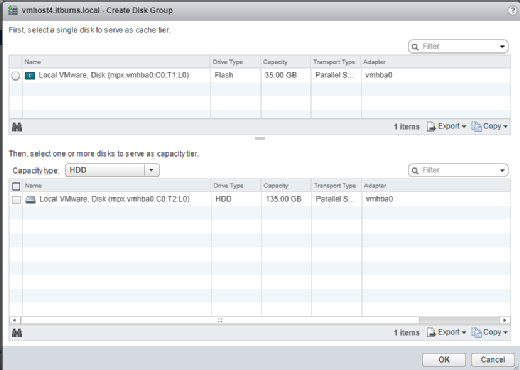Viewport: 520px width, 370px height.
Task: Open the capacity tier Filter dropdown arrow
Action: click(x=502, y=170)
